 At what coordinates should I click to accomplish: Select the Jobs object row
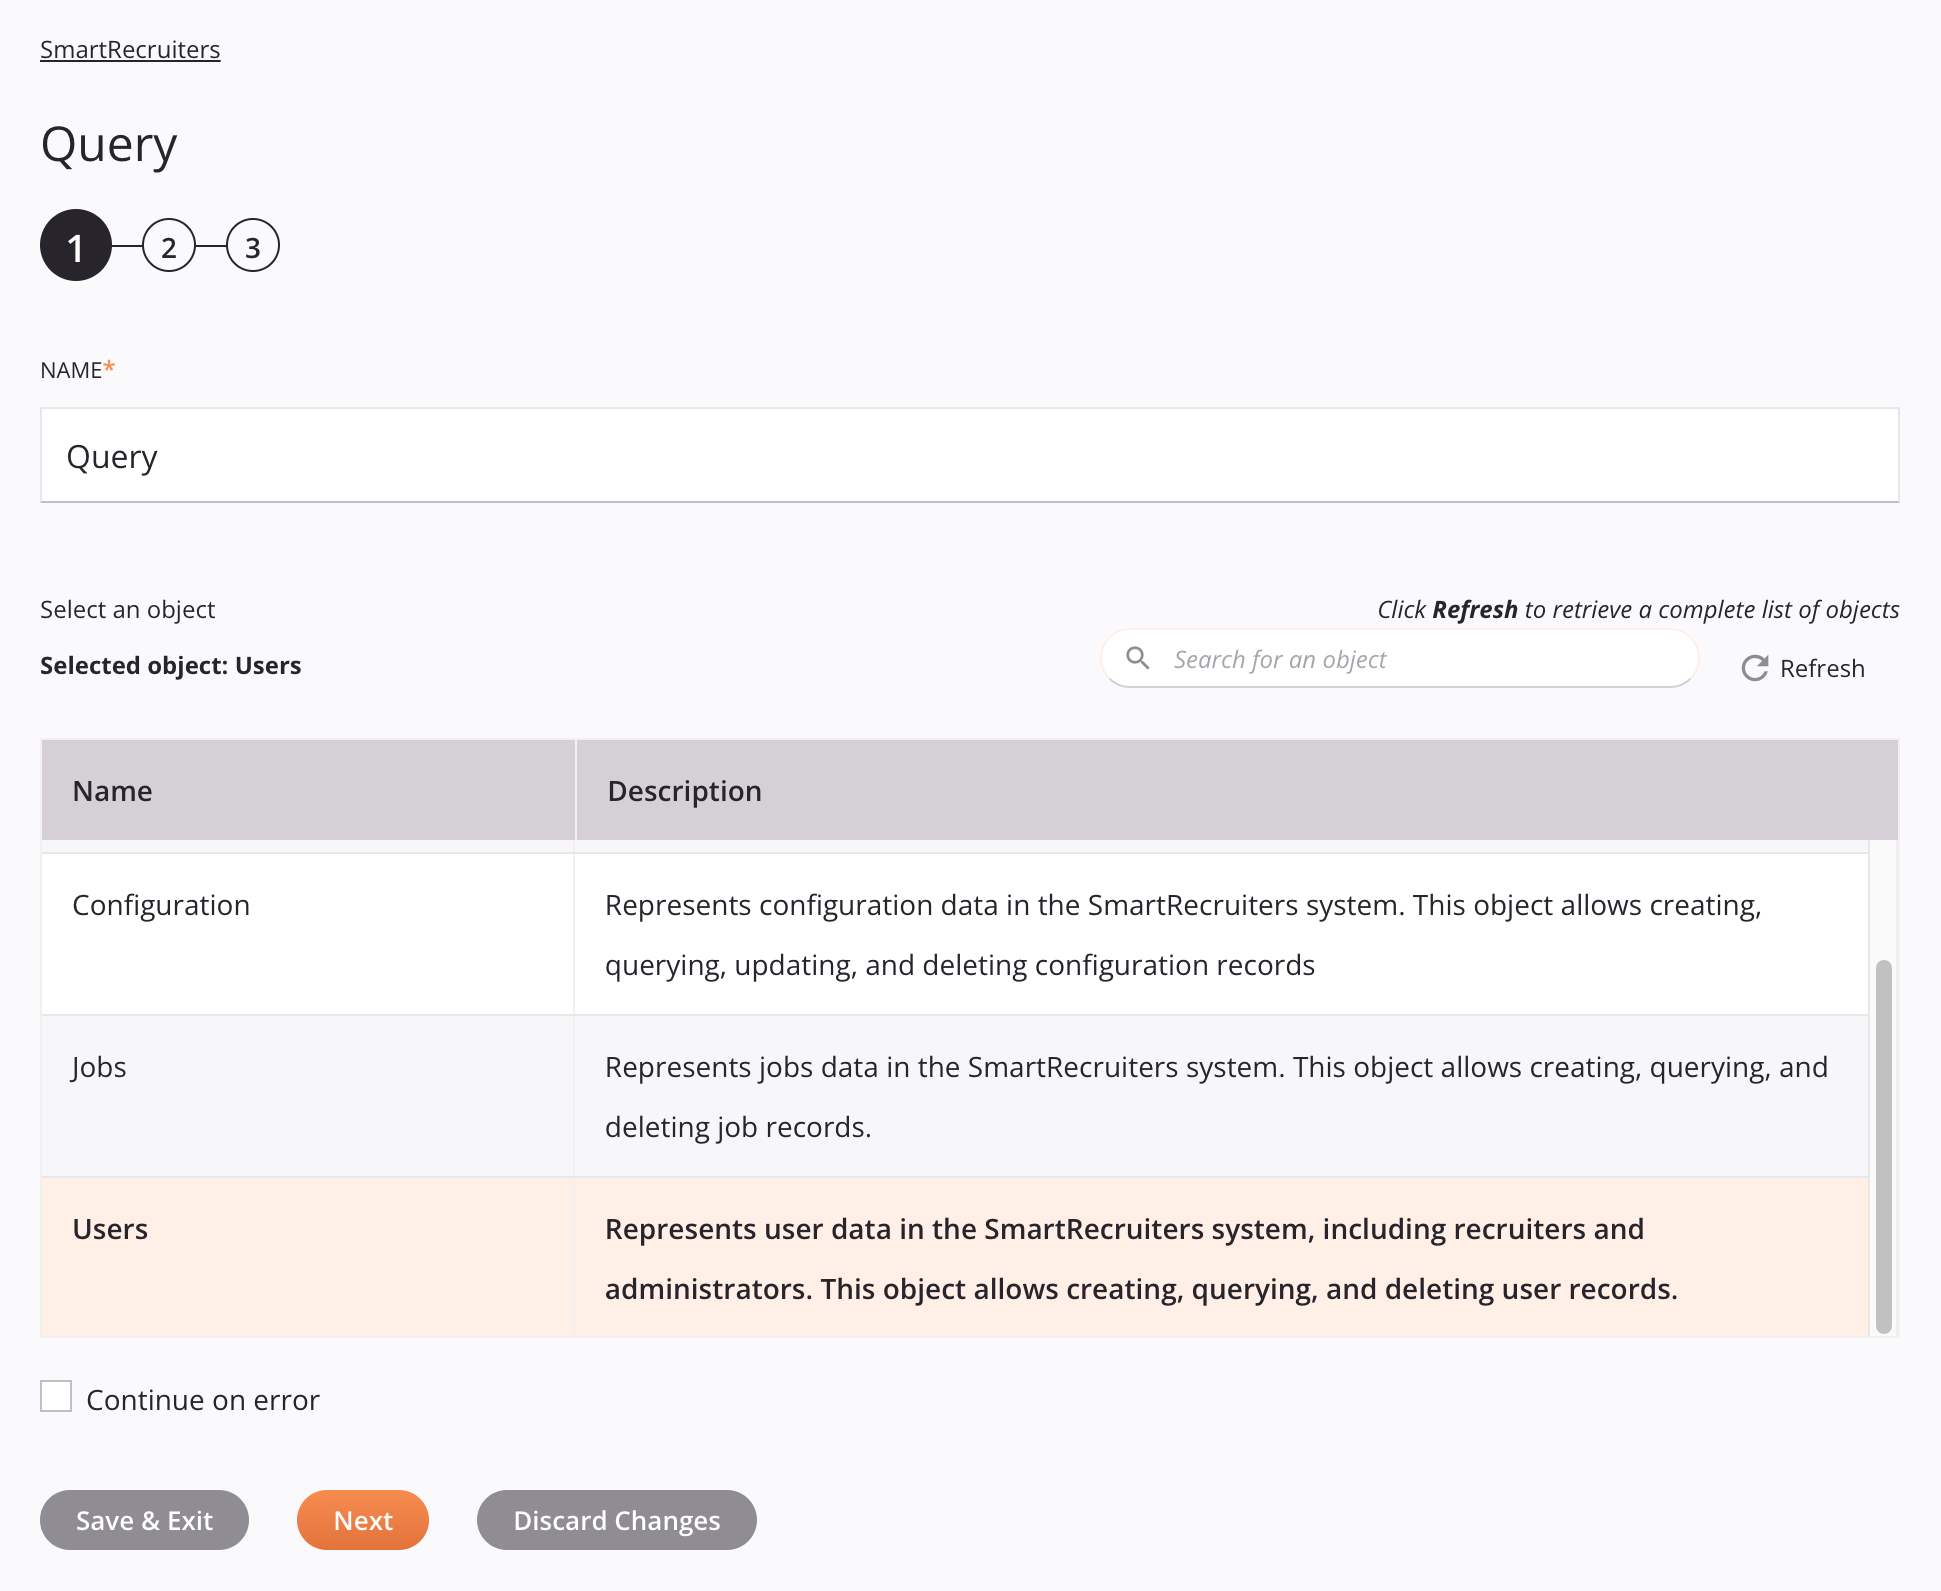tap(953, 1095)
